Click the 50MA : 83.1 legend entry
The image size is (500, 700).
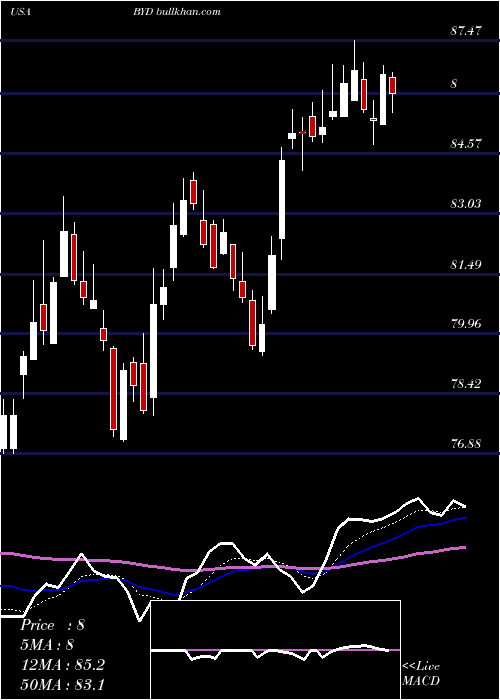pos(62,684)
